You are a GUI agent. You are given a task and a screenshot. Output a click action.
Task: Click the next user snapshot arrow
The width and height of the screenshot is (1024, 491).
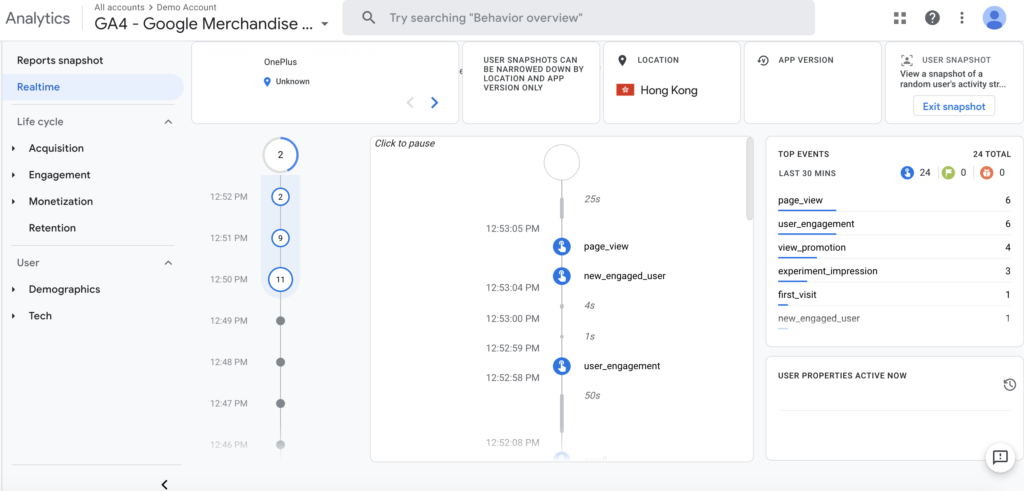[x=435, y=102]
